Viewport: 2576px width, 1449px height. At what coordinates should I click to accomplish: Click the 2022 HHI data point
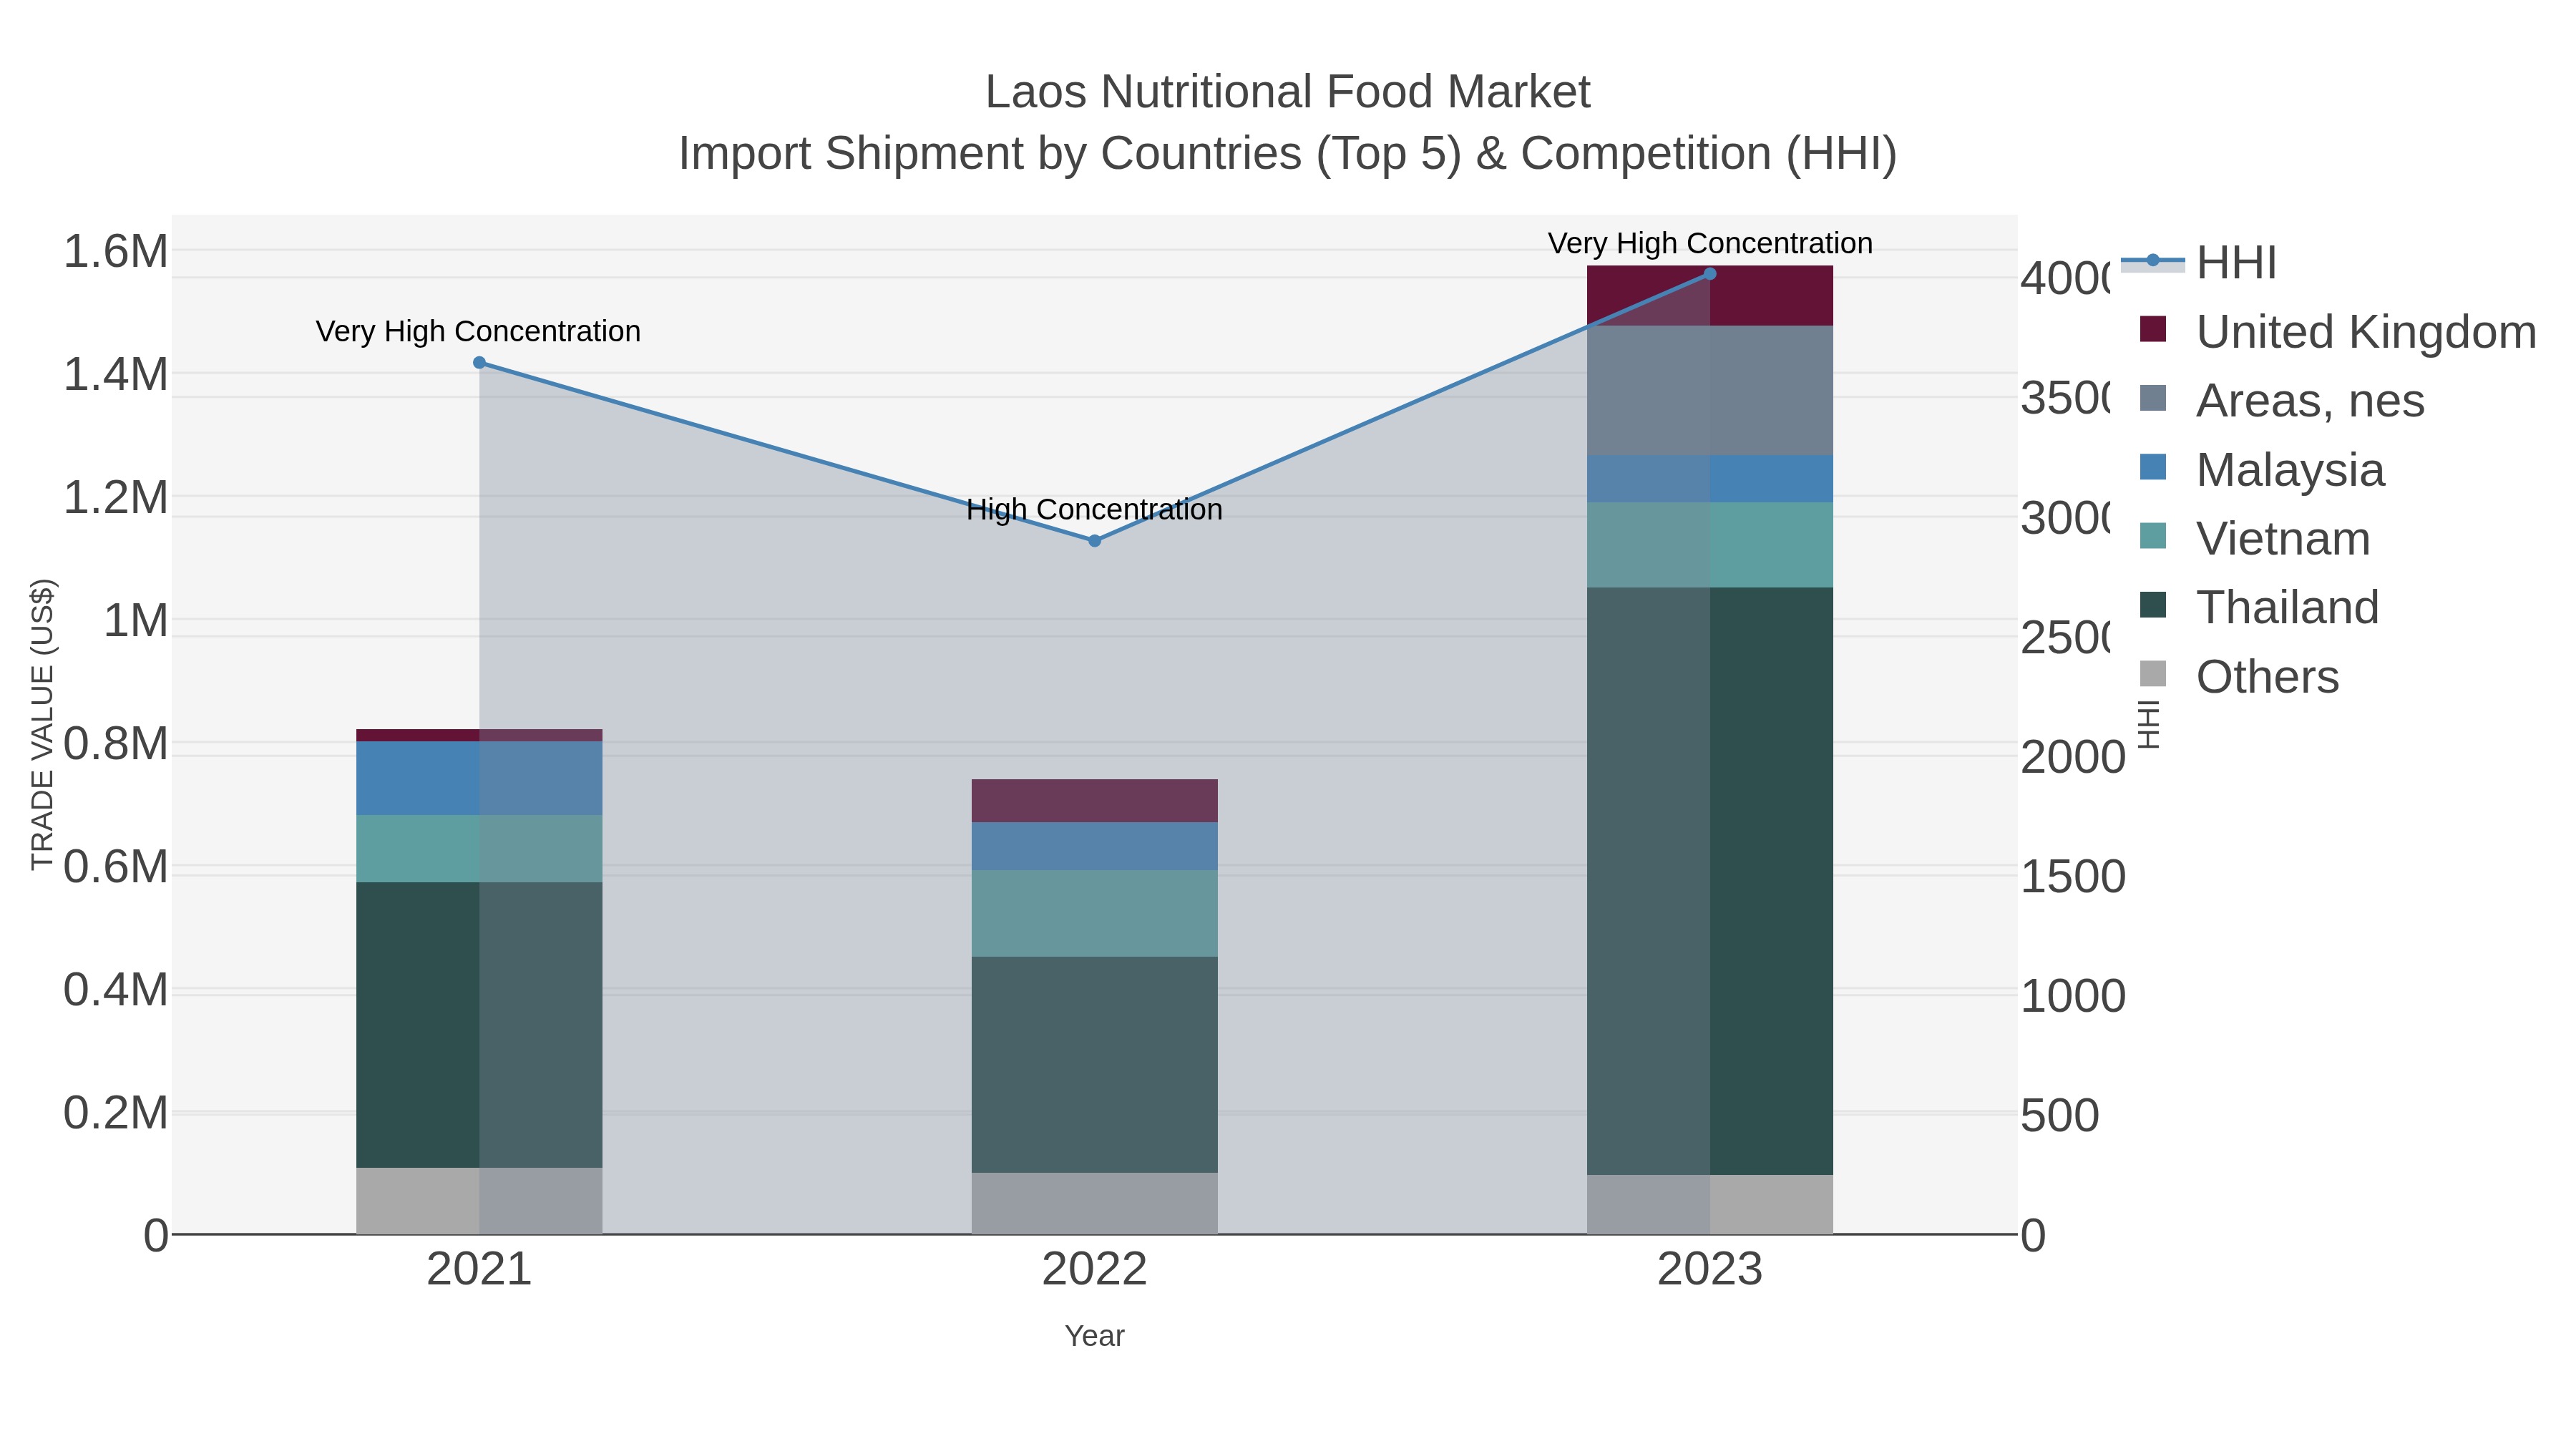coord(1094,541)
